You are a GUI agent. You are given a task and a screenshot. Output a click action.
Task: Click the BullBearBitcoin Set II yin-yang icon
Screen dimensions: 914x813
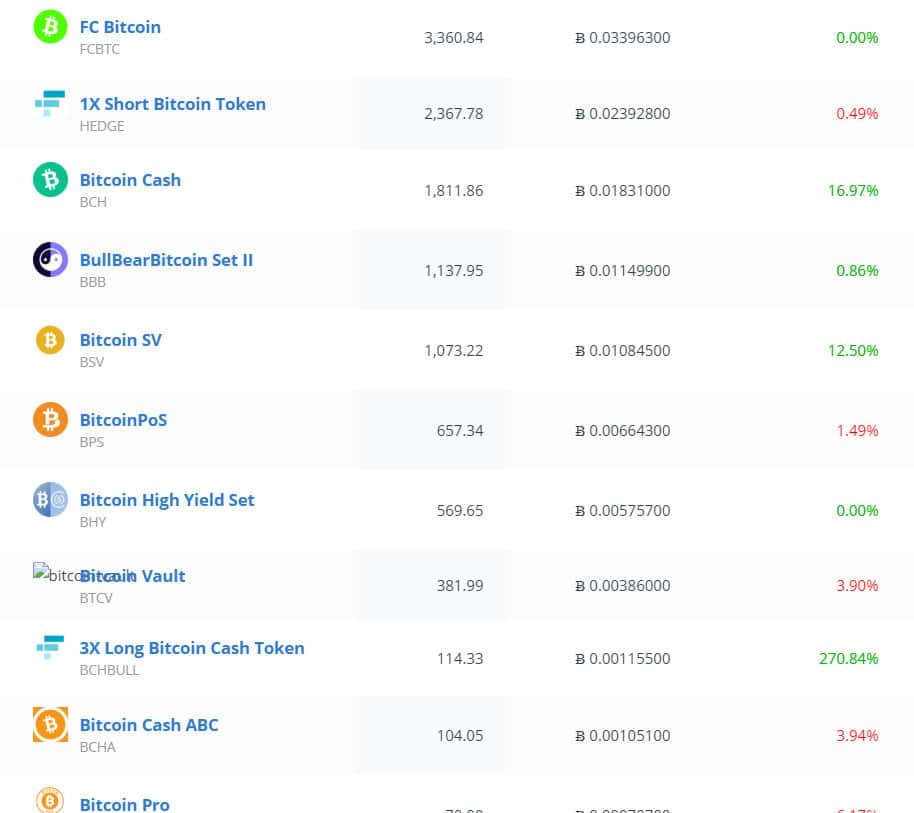point(50,259)
